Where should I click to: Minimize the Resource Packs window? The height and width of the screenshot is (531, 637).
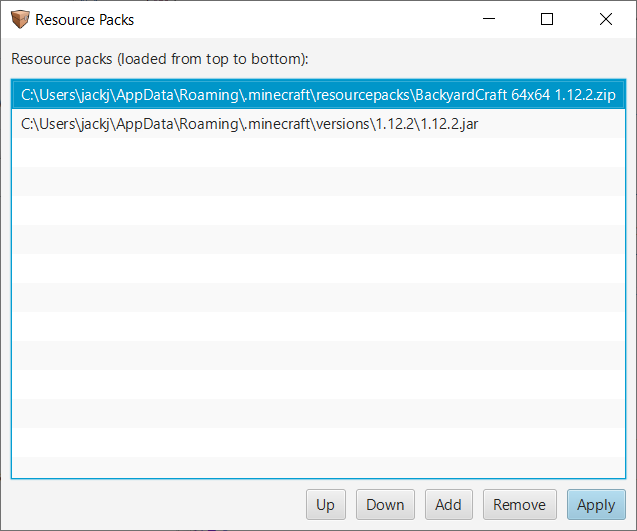coord(489,19)
